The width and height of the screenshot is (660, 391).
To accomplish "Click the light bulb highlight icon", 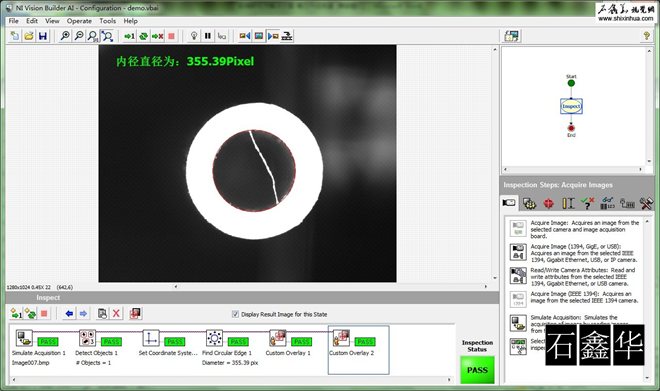I will (x=194, y=36).
